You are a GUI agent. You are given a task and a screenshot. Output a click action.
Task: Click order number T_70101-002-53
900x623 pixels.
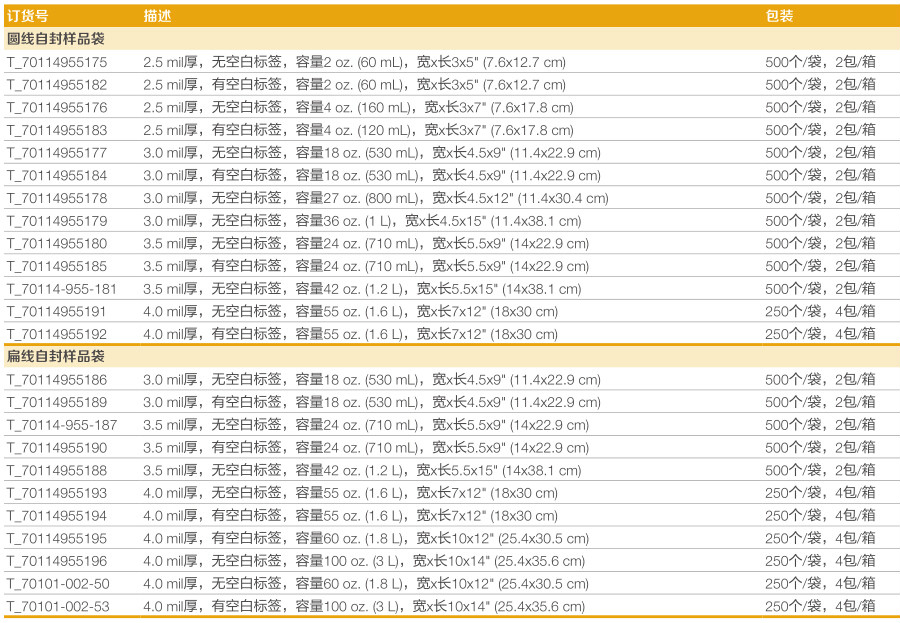(58, 606)
